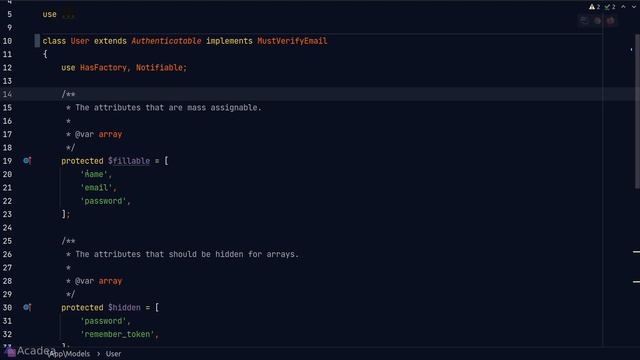This screenshot has height=360, width=640.
Task: Click gutter override icon beside $hidden line
Action: [27, 307]
